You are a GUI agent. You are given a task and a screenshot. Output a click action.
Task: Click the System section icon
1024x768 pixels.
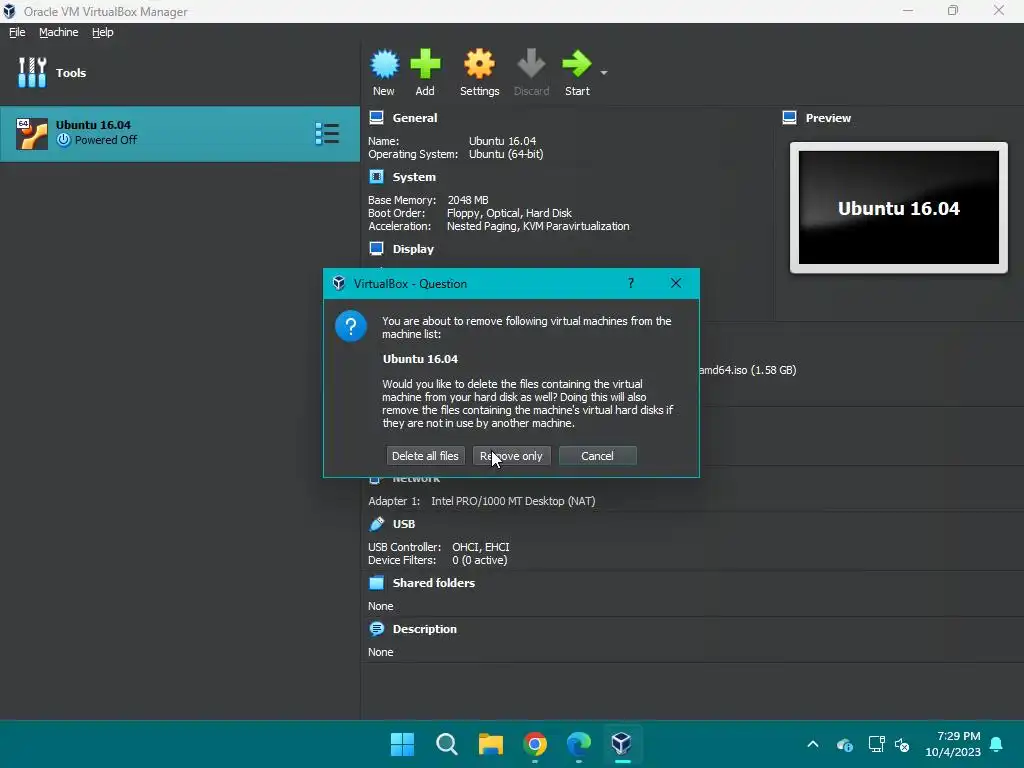click(376, 176)
